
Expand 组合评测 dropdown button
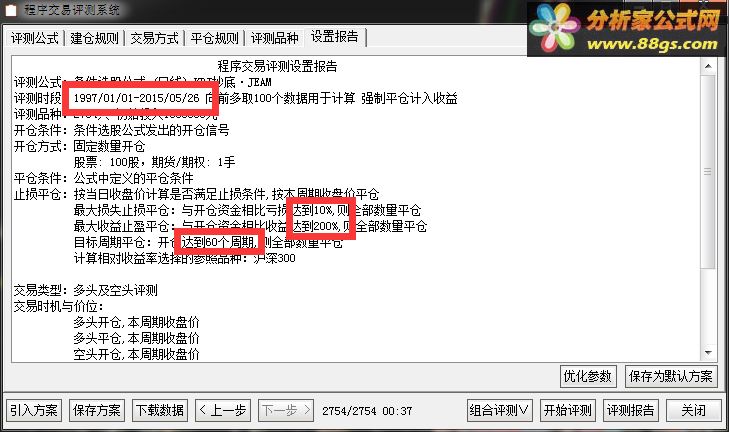click(x=500, y=410)
